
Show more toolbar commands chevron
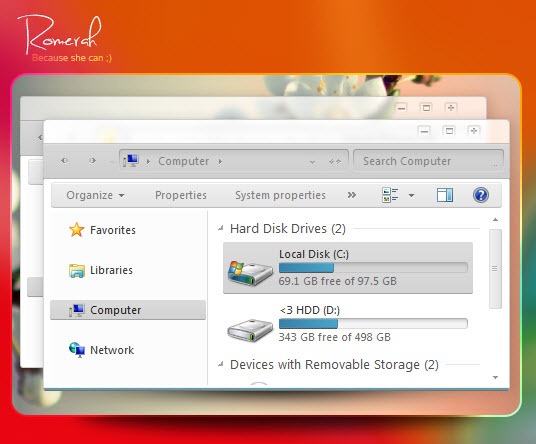(352, 195)
